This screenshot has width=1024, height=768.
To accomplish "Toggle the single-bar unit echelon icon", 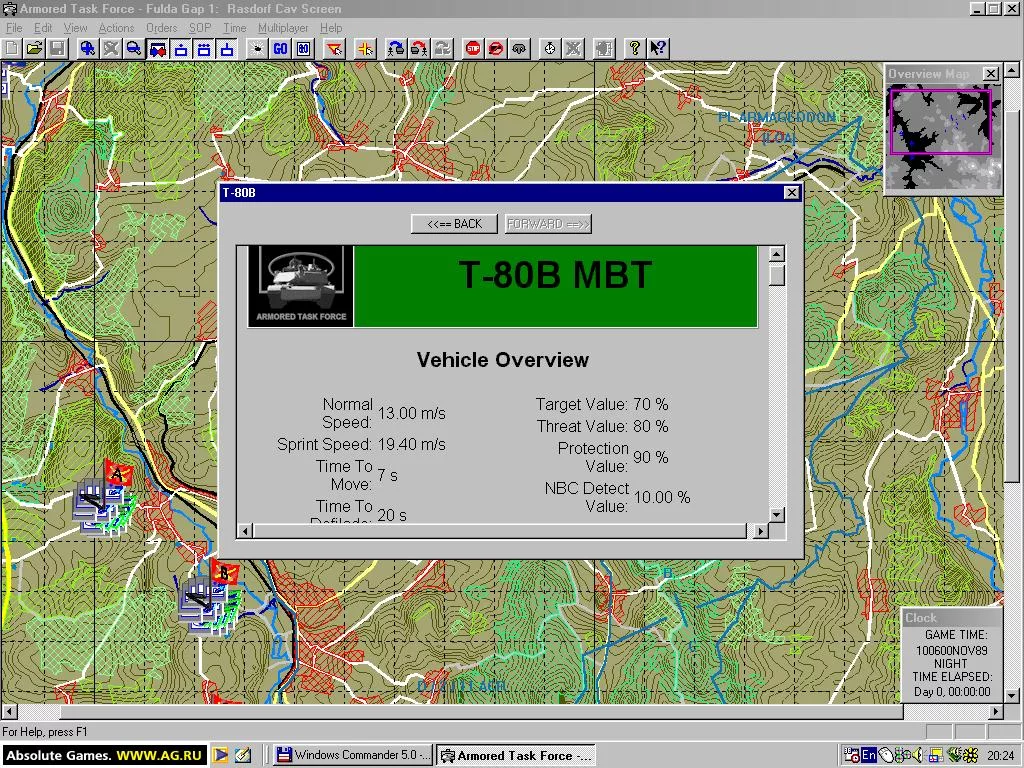I will tap(227, 48).
